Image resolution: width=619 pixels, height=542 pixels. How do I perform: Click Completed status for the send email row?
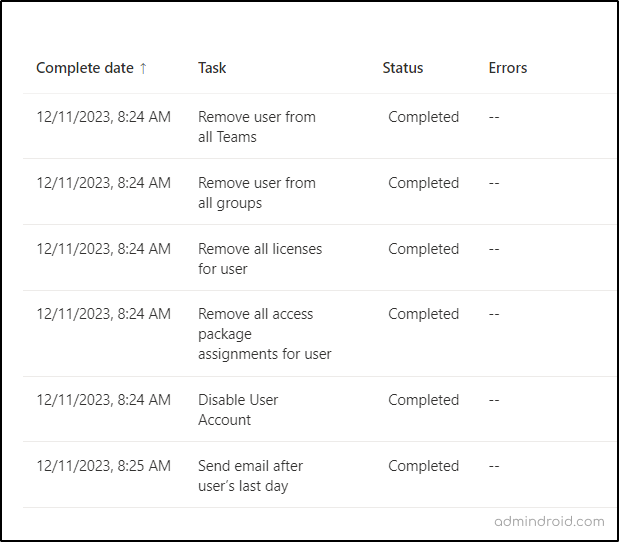click(423, 466)
